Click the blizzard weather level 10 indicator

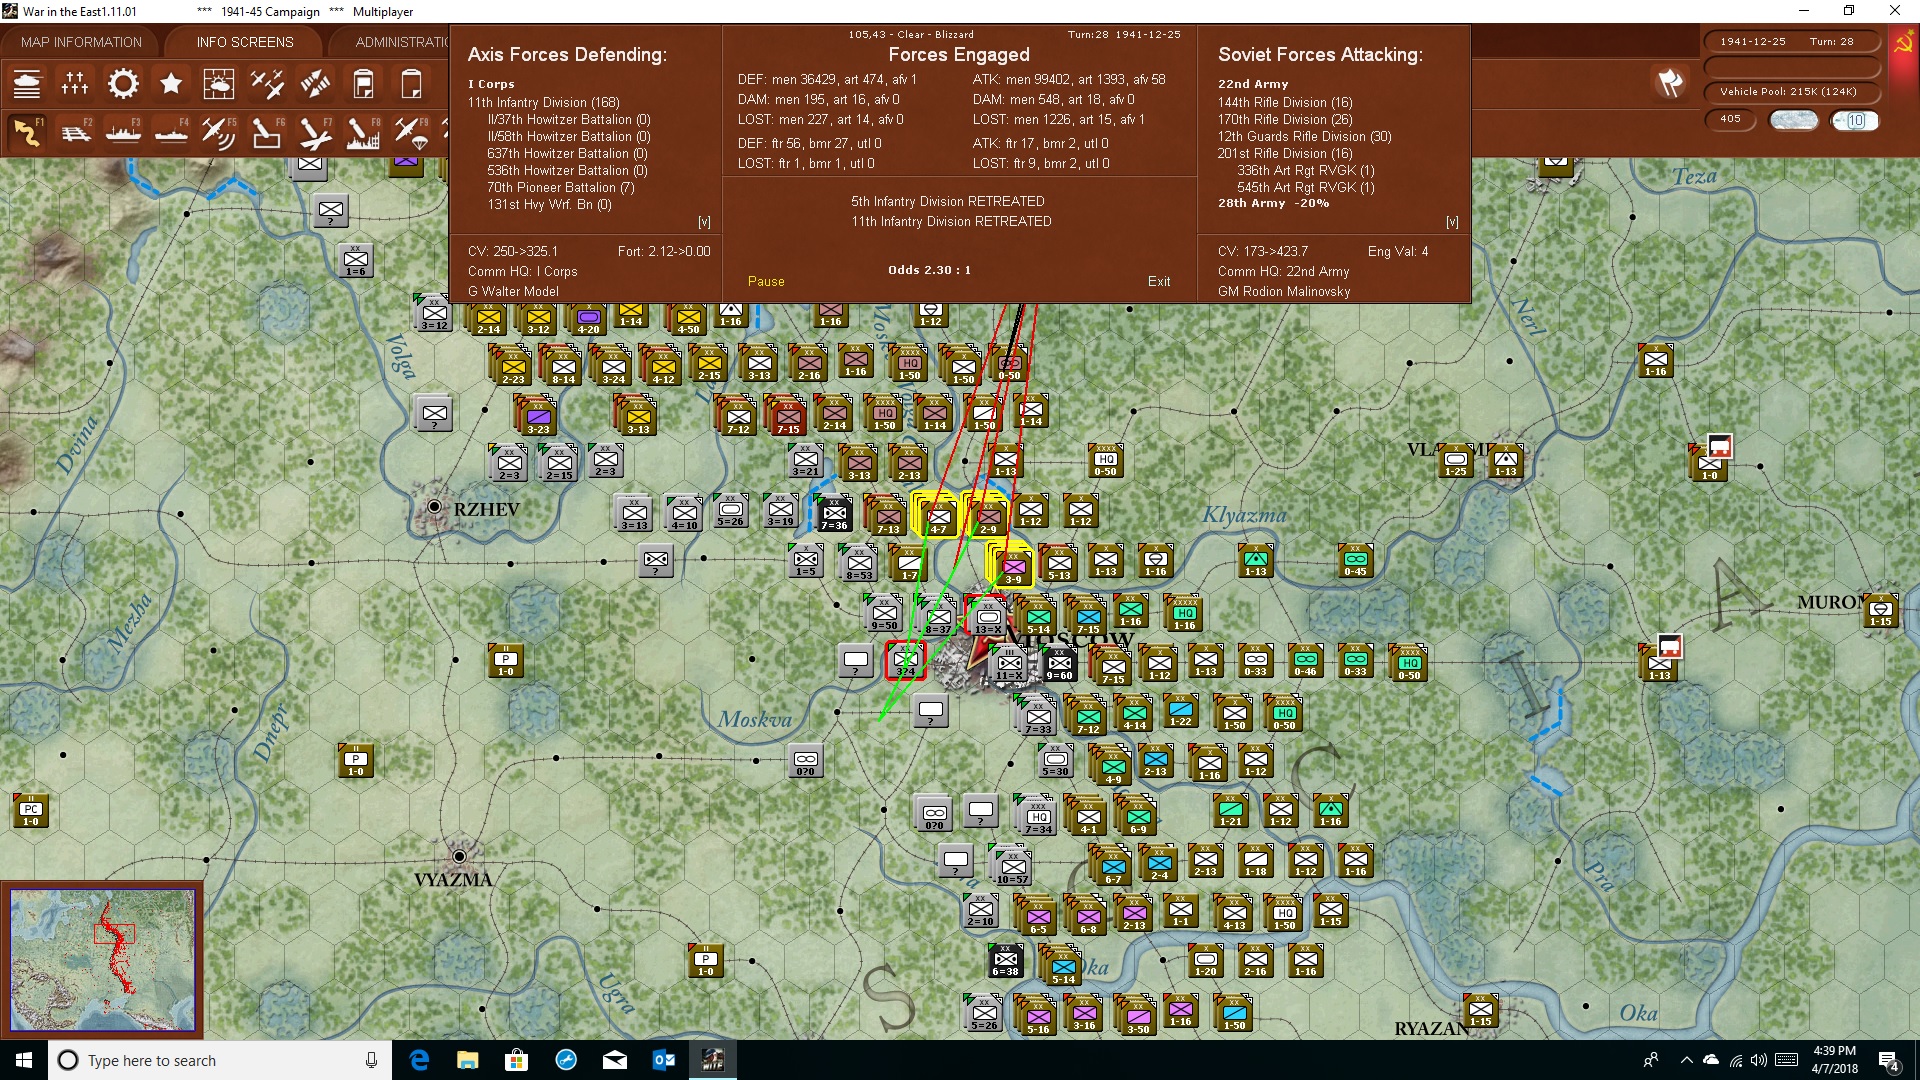click(1855, 120)
